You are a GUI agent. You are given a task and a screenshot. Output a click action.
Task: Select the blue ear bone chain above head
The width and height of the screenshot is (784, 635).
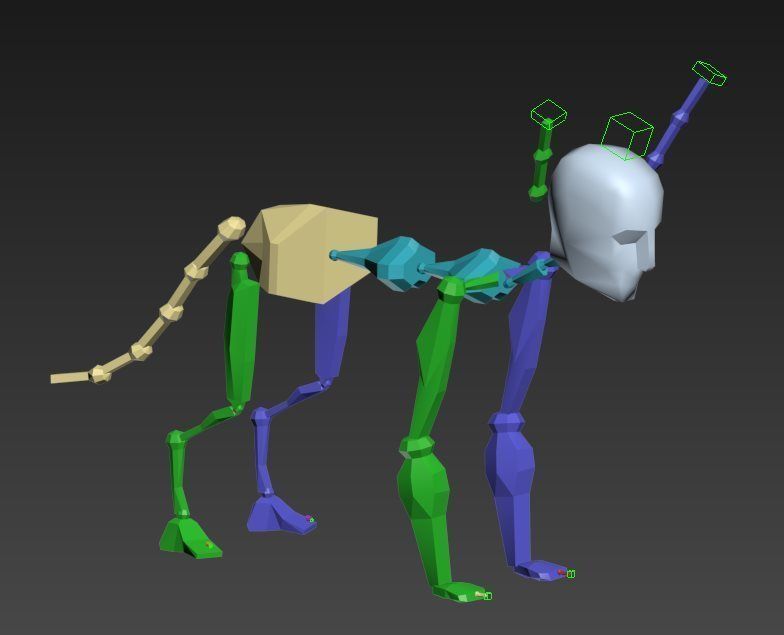(x=679, y=122)
